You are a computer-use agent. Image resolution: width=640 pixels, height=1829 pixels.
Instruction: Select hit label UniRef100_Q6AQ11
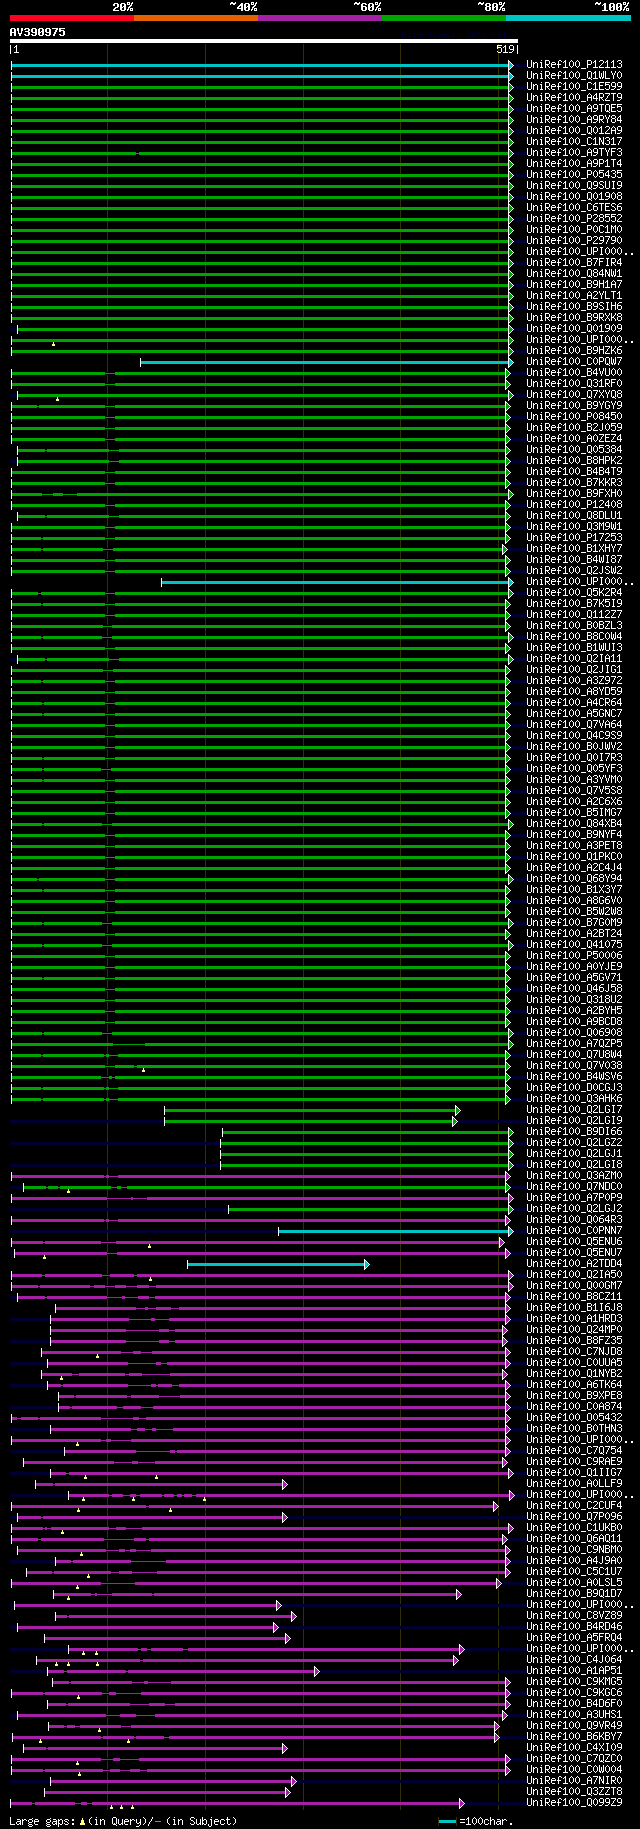pyautogui.click(x=574, y=1539)
